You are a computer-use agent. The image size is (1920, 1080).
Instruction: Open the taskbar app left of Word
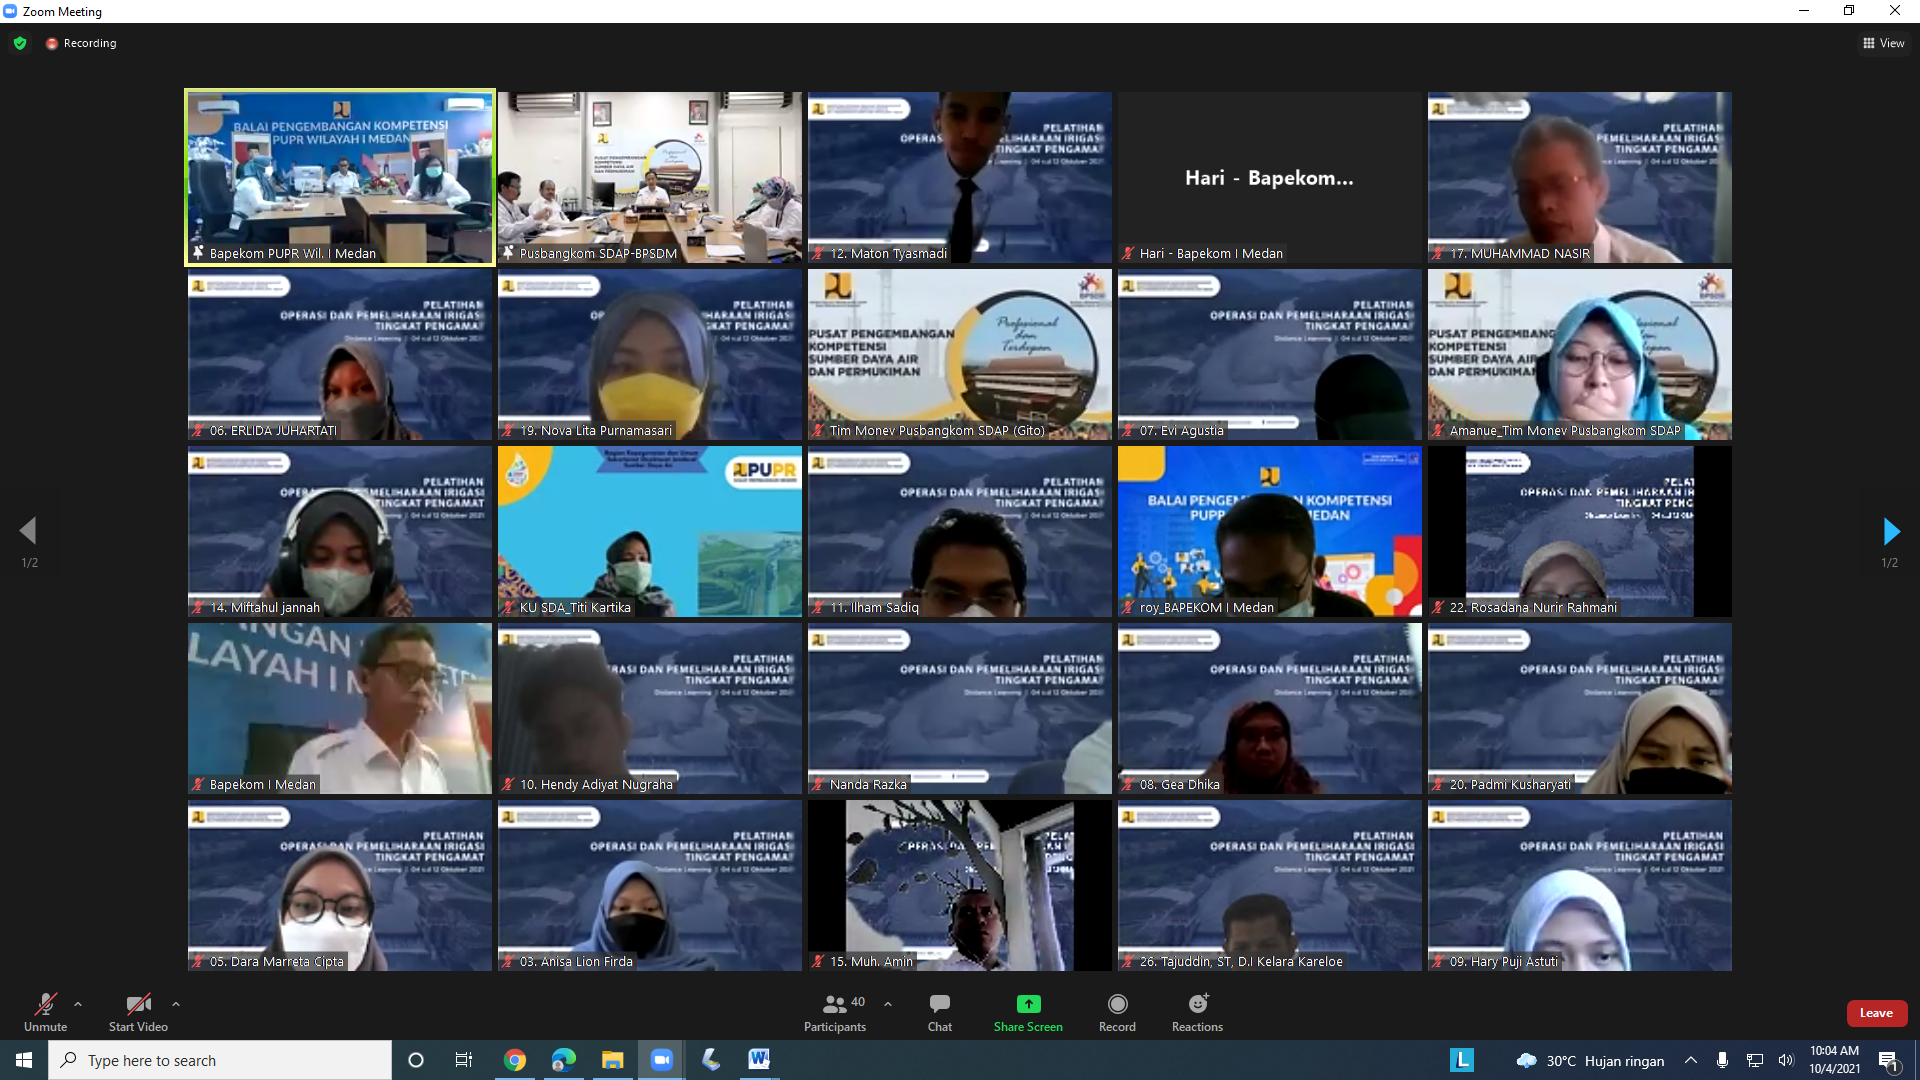click(711, 1060)
